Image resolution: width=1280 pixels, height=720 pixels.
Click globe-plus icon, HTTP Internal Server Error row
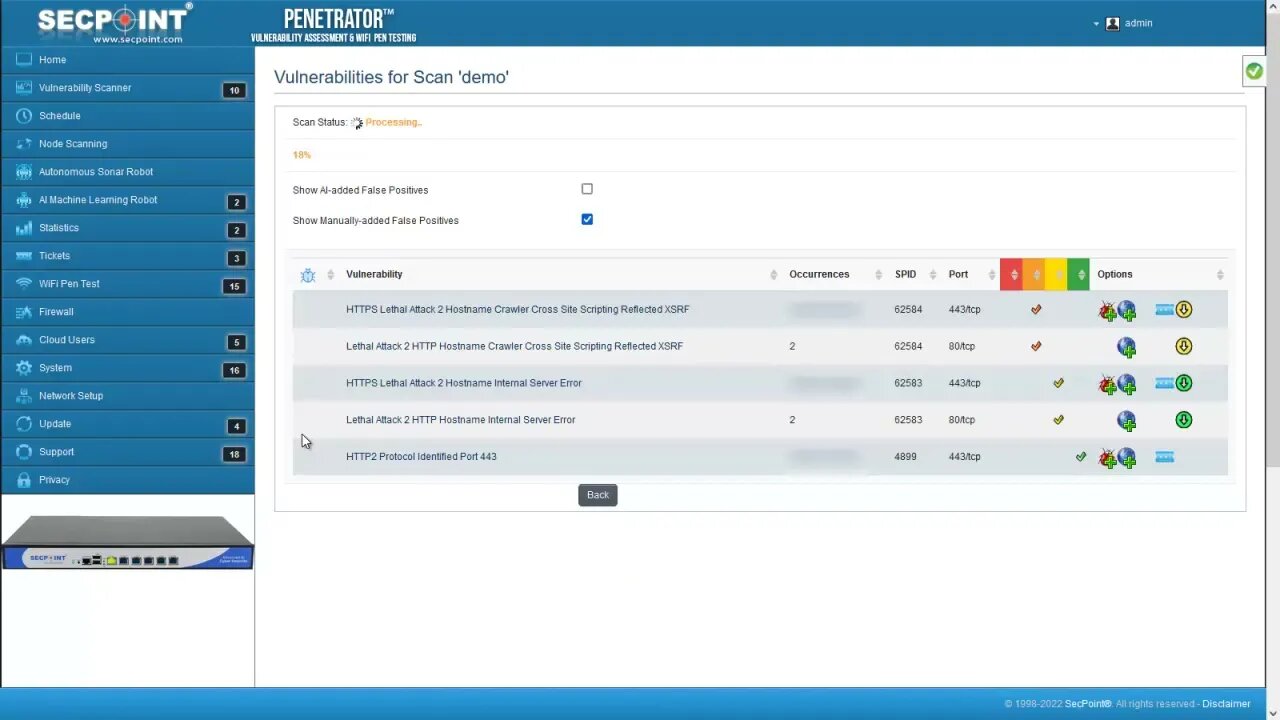pyautogui.click(x=1127, y=421)
